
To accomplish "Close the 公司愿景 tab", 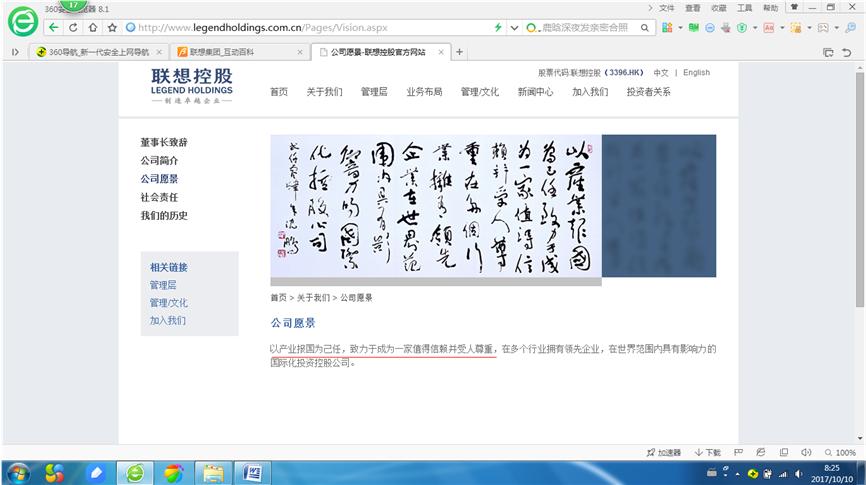I will 441,52.
